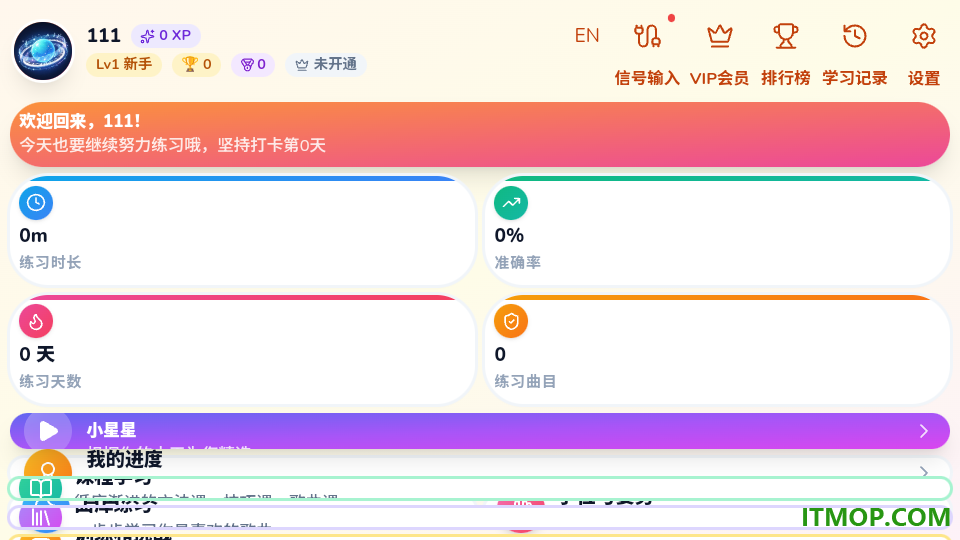Image resolution: width=960 pixels, height=540 pixels.
Task: Click the 学习记录 label
Action: pos(855,78)
